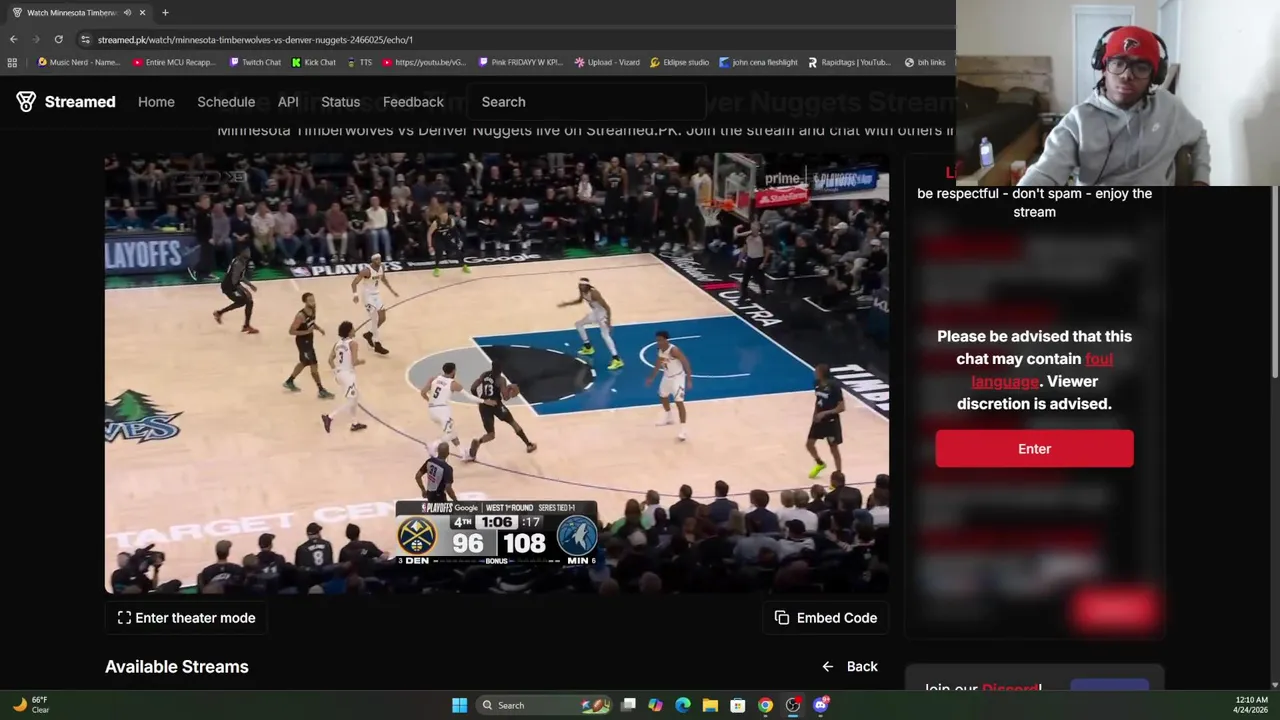Open the Schedule page
The image size is (1280, 720).
pos(226,102)
